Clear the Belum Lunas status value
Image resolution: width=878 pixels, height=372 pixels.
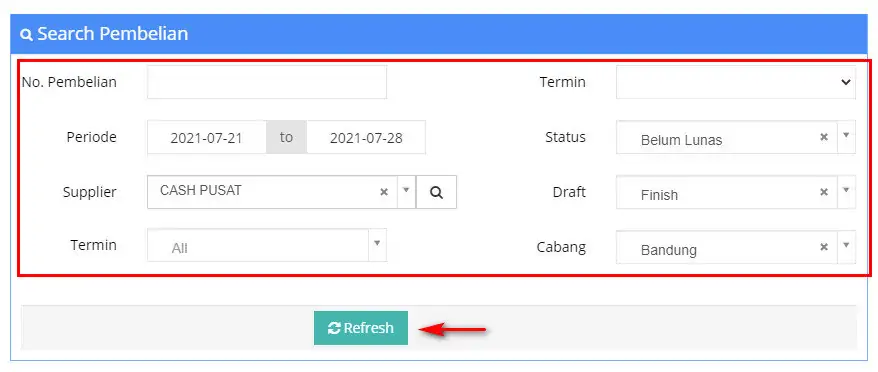pyautogui.click(x=824, y=137)
